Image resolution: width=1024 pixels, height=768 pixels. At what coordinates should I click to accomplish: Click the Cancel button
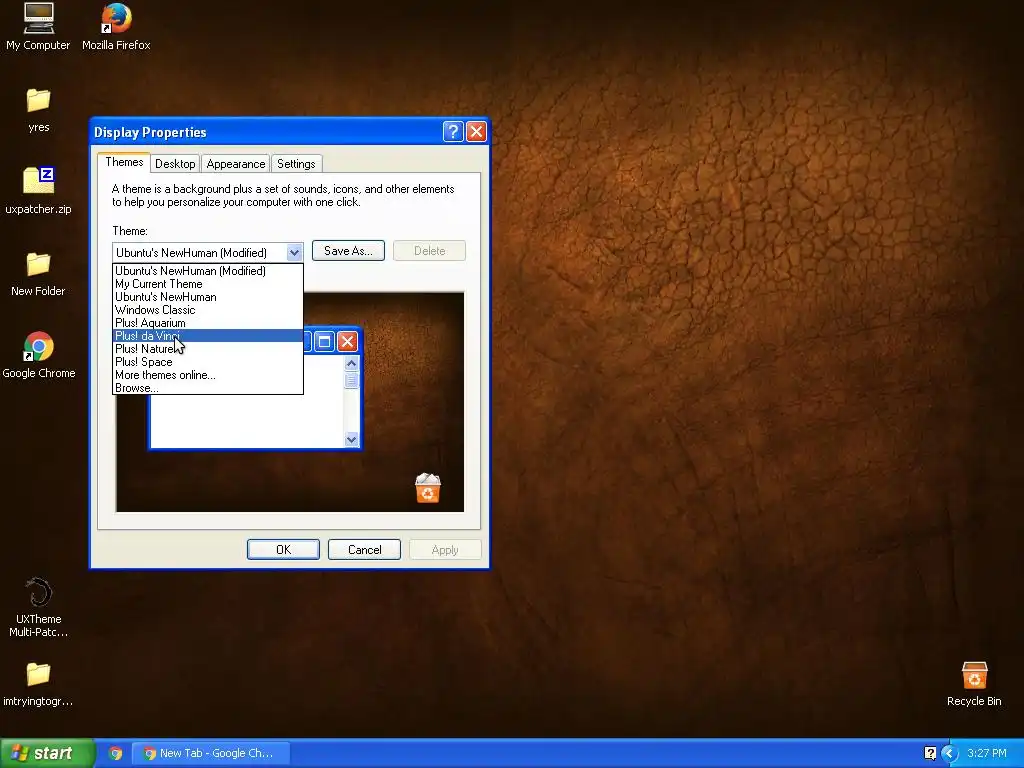point(364,550)
